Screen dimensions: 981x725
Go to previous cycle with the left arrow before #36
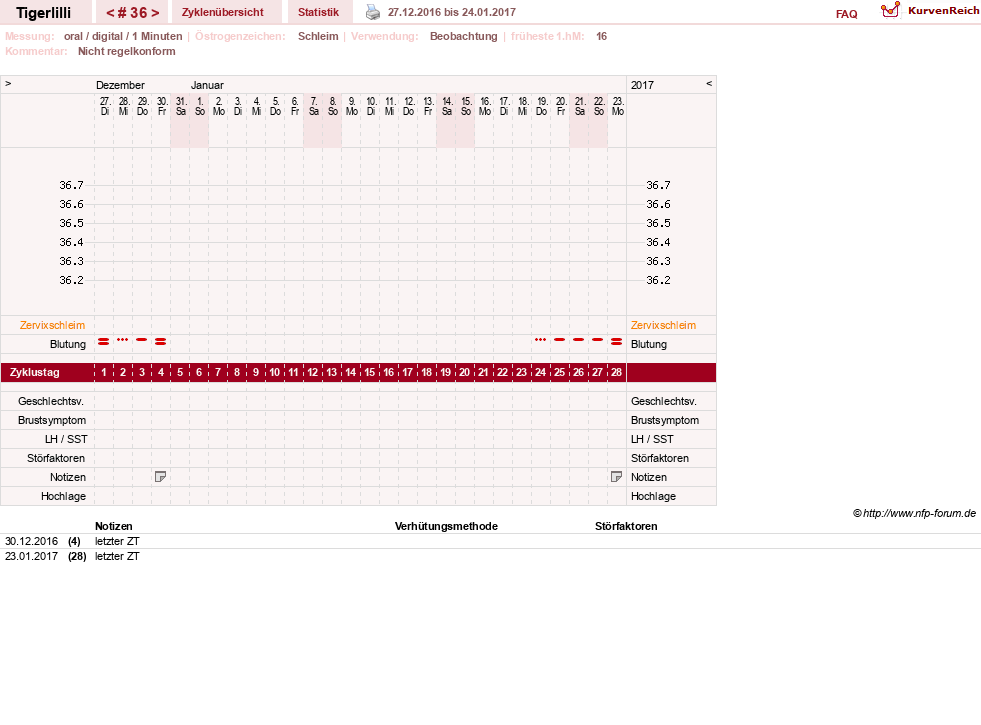110,13
